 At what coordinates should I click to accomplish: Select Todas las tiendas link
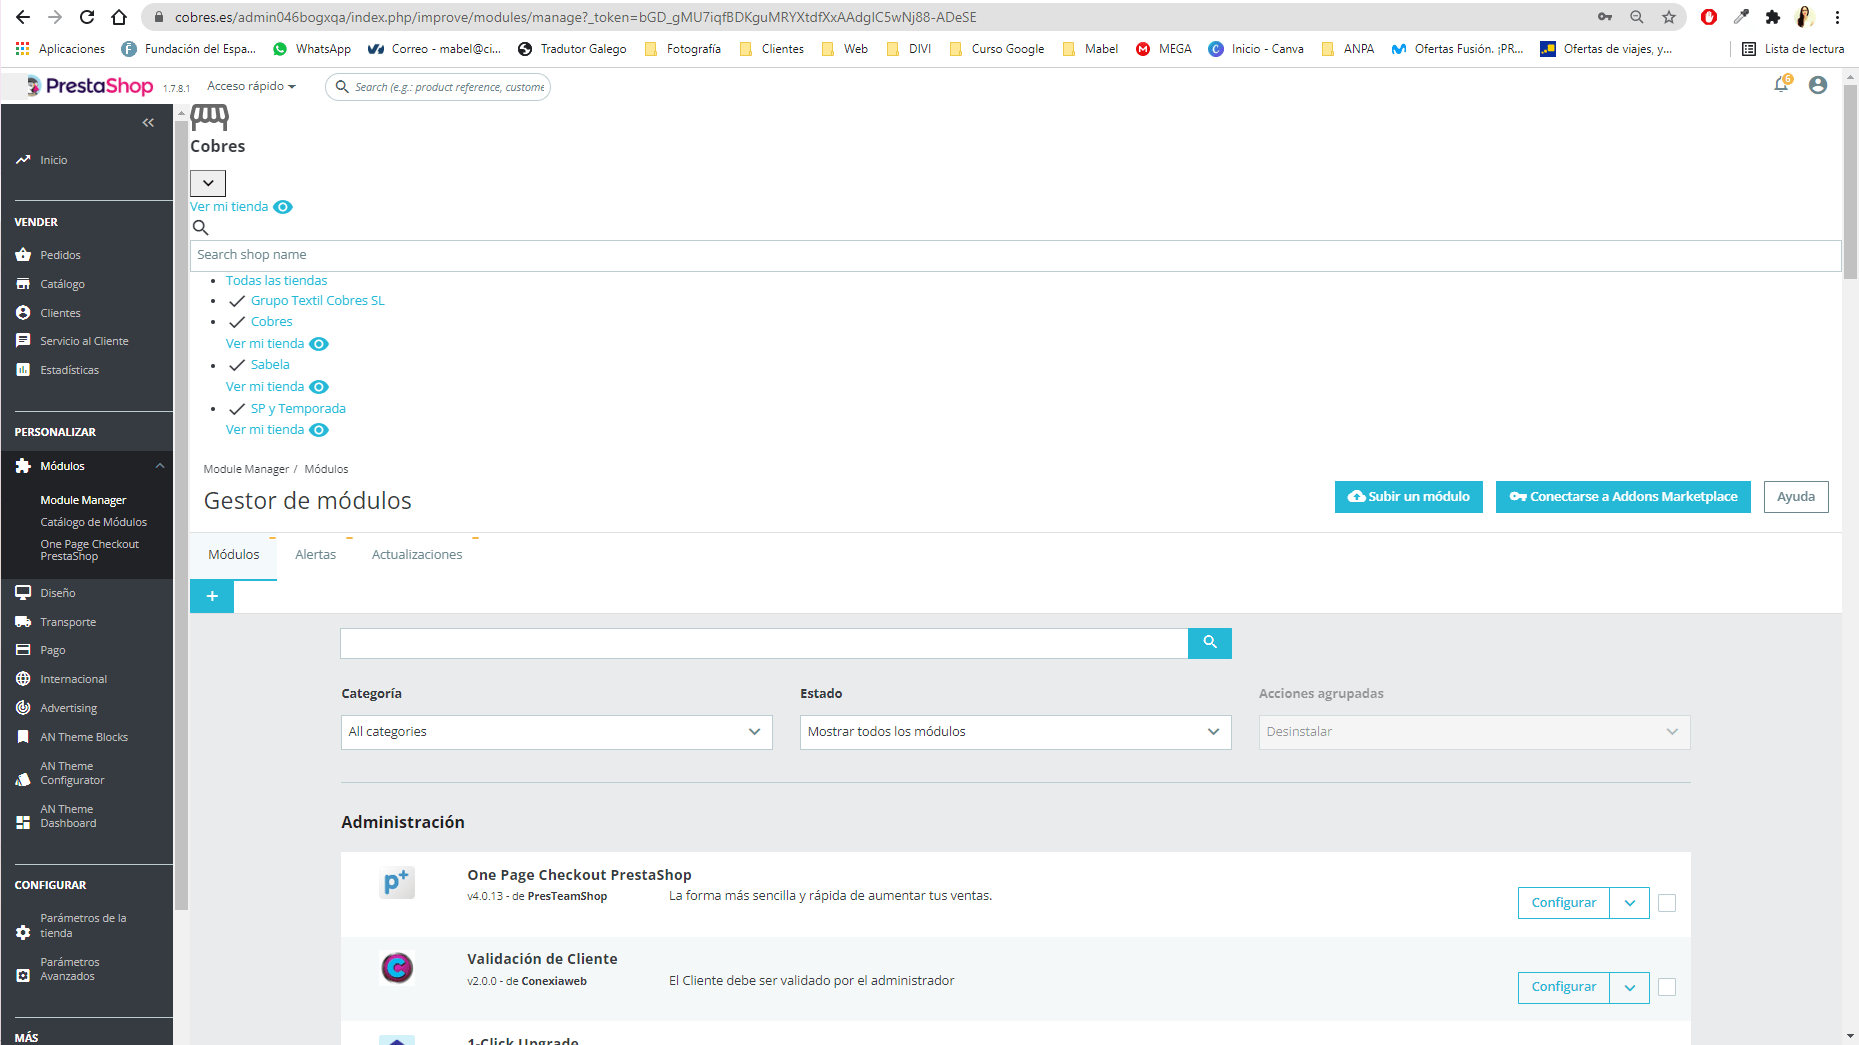point(276,281)
